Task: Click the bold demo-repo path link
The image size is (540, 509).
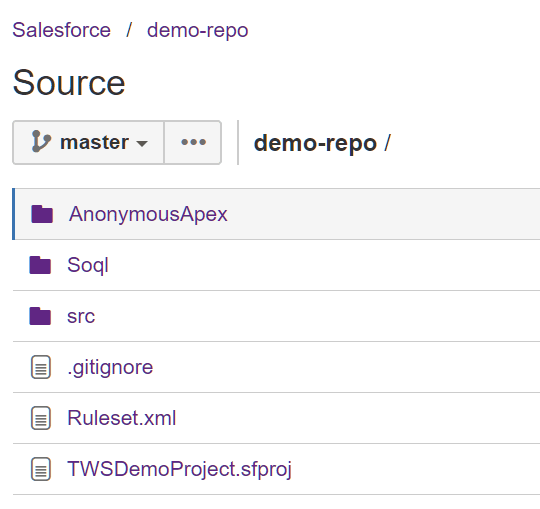Action: [315, 143]
